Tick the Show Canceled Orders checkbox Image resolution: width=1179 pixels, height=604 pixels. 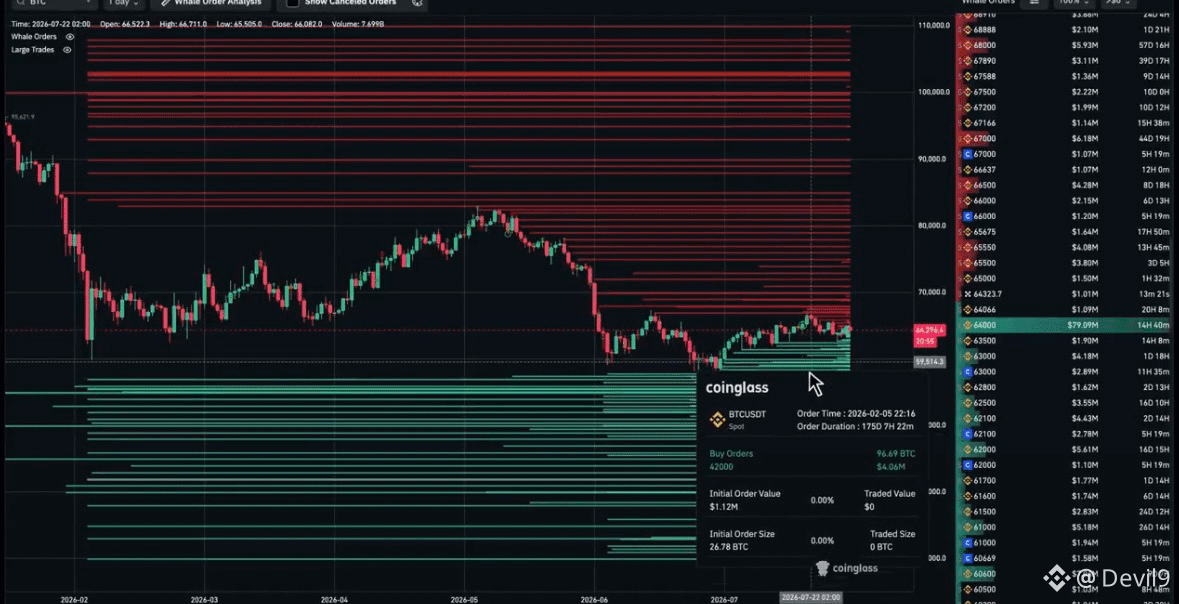293,2
